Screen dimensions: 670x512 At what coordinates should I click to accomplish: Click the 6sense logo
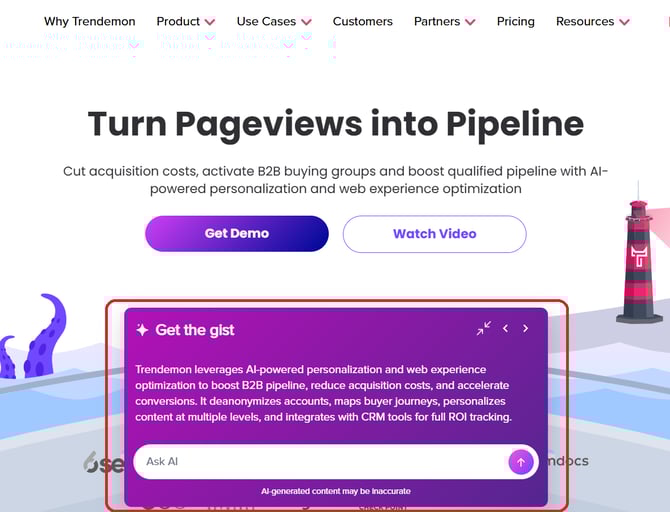(103, 462)
